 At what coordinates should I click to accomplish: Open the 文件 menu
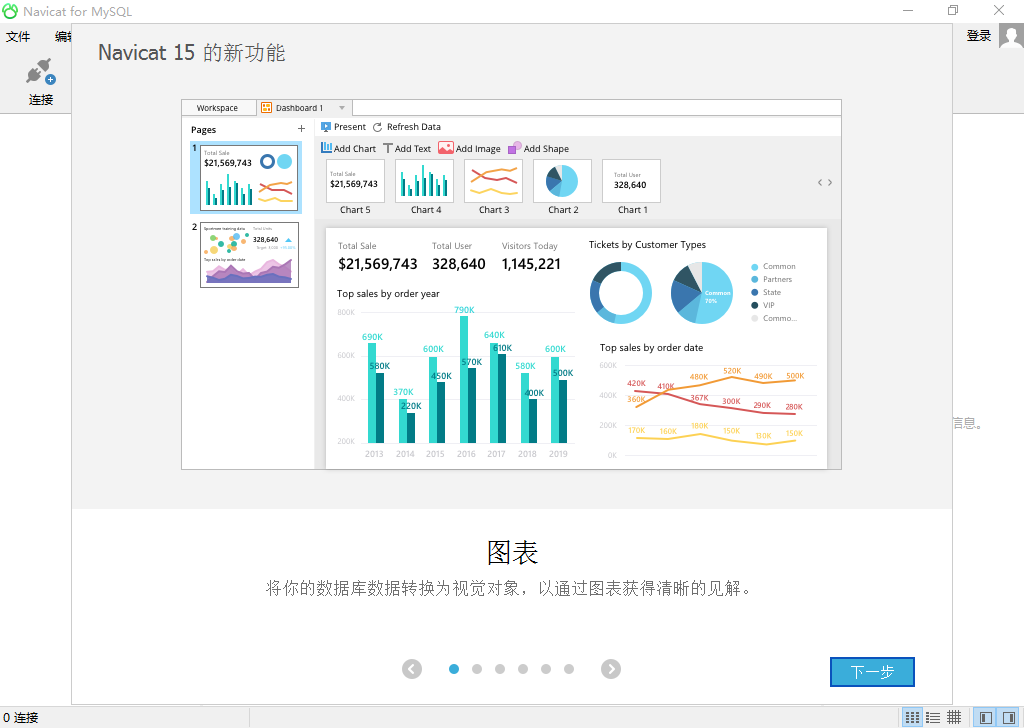(18, 37)
